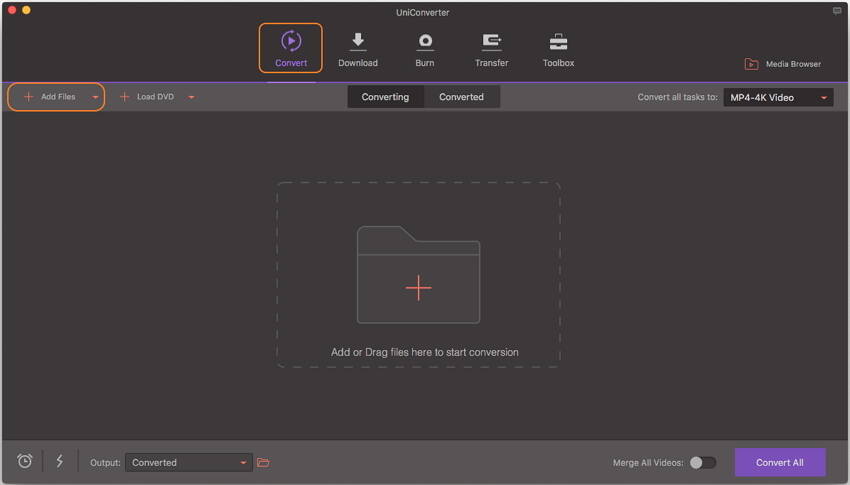The height and width of the screenshot is (485, 850).
Task: Close the UniConverter window
Action: point(12,10)
